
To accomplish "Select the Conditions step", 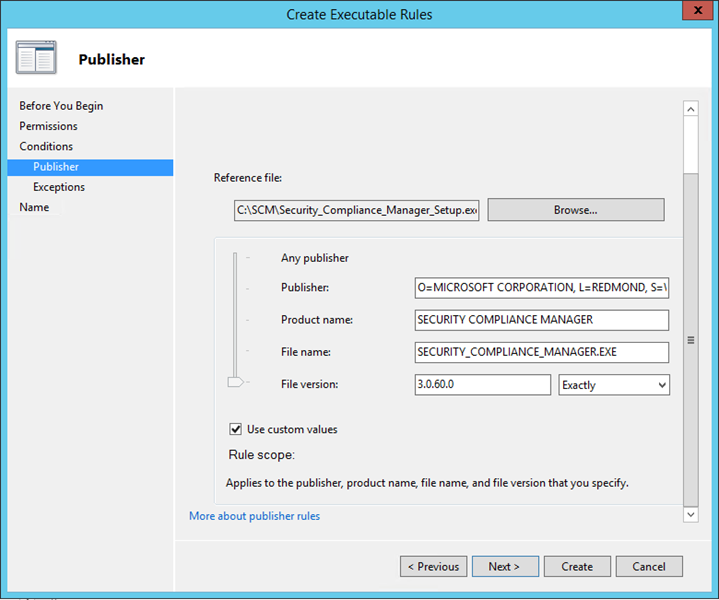I will coord(46,146).
